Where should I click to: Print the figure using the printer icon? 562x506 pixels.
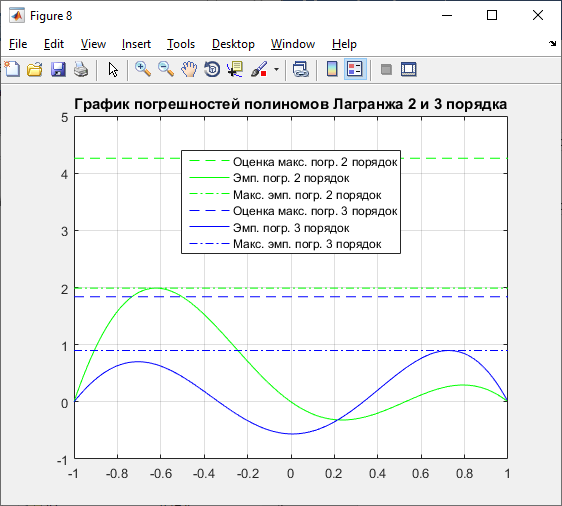coord(81,69)
